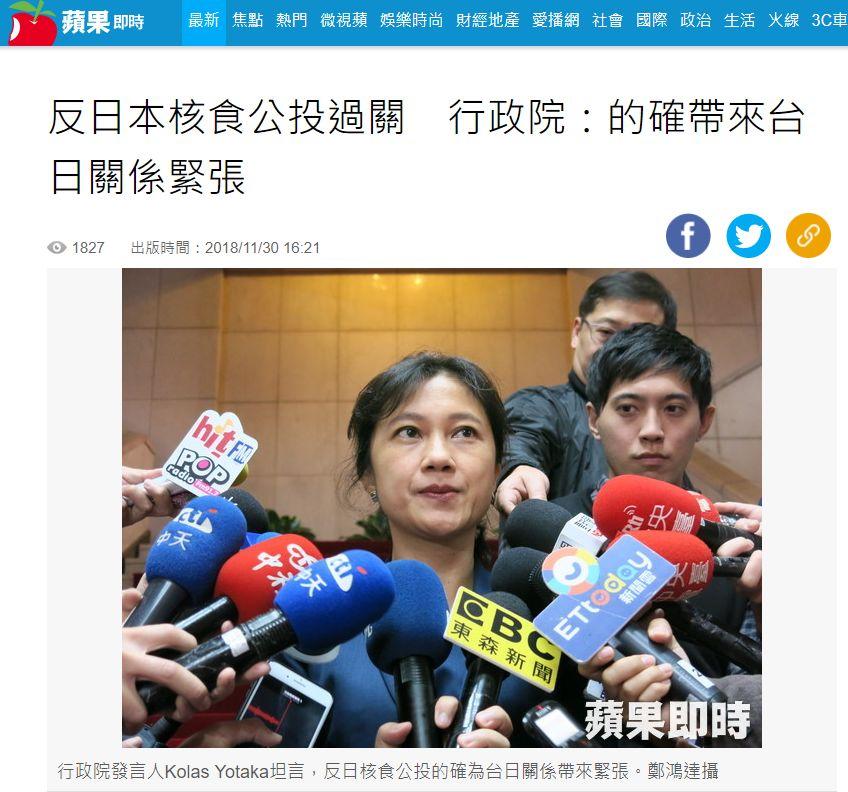Open the main article press photo
This screenshot has height=792, width=848.
click(x=441, y=508)
